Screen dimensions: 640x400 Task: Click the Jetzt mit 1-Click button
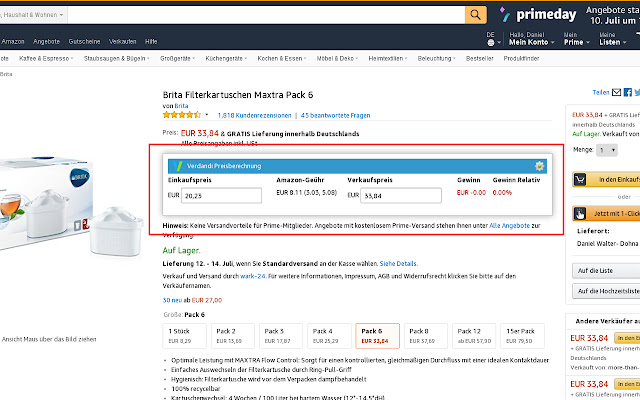[x=606, y=213]
